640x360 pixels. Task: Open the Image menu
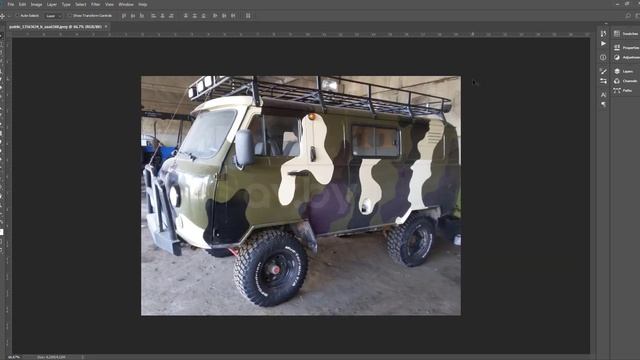tap(36, 4)
